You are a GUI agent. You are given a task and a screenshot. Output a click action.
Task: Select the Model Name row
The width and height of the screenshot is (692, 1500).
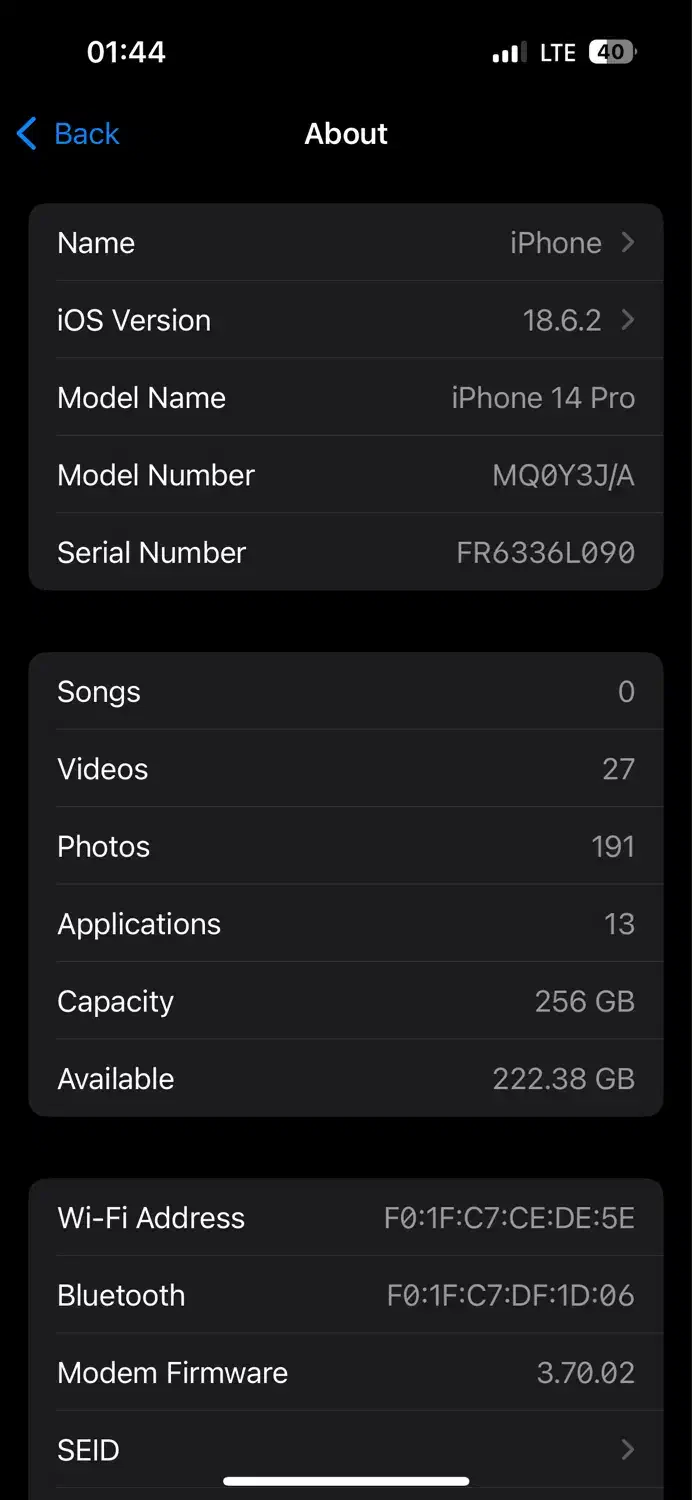[x=345, y=398]
